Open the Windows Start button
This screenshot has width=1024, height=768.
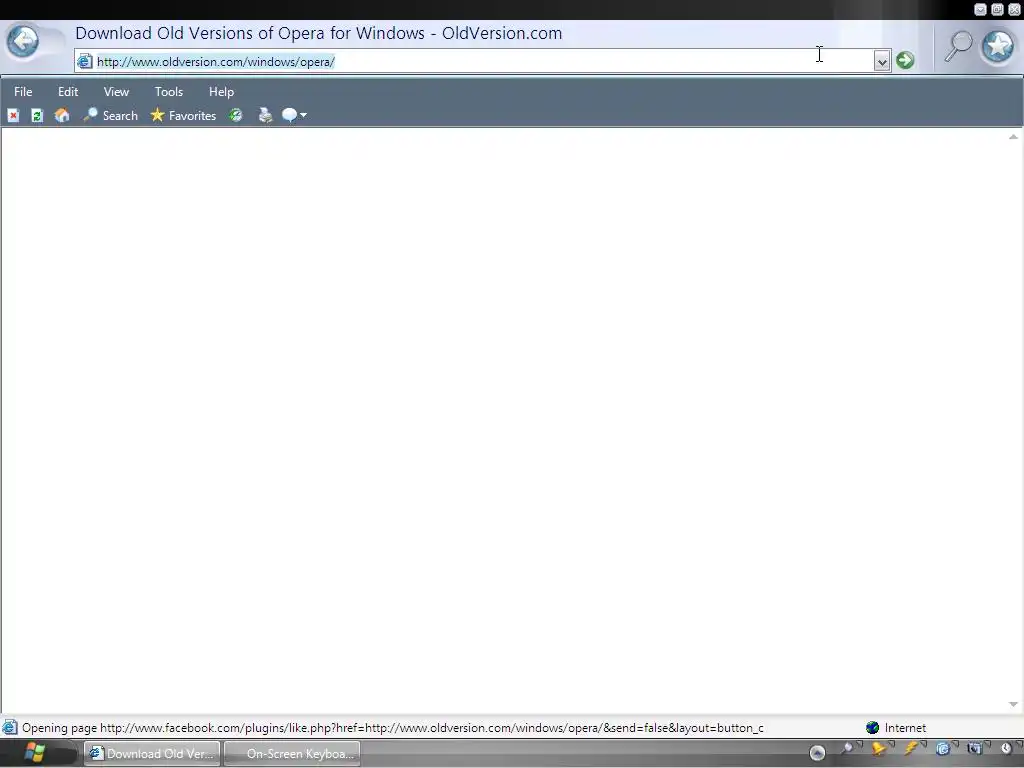[x=34, y=754]
